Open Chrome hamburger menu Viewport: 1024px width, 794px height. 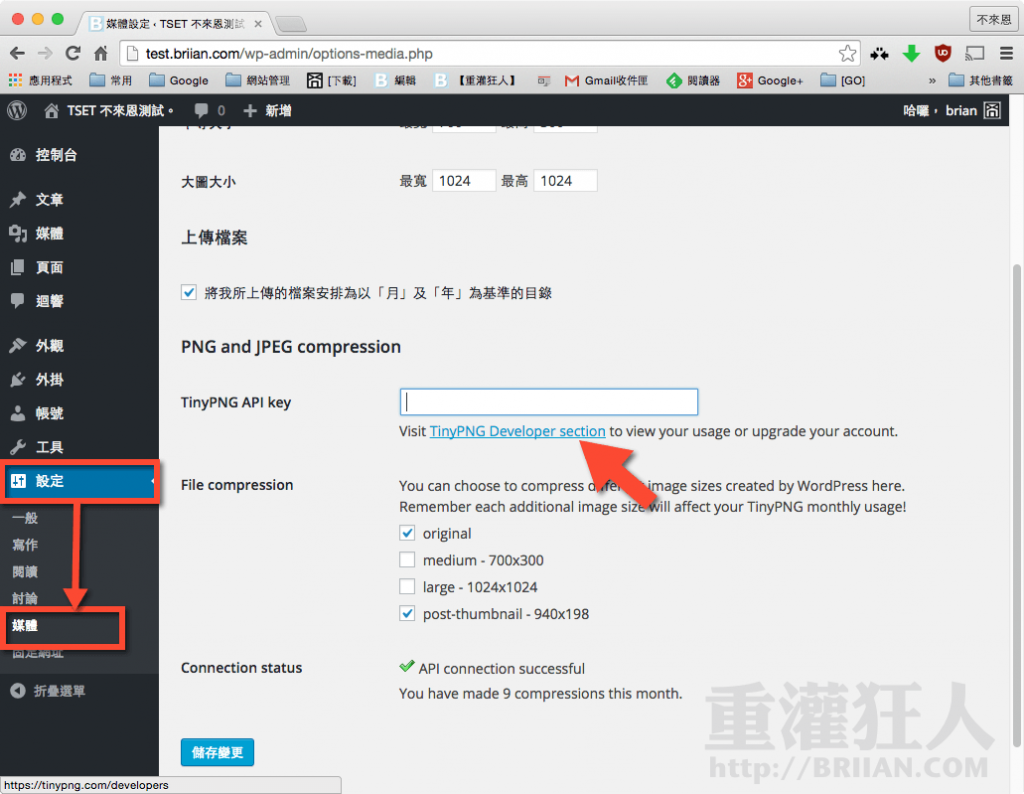coord(1005,53)
